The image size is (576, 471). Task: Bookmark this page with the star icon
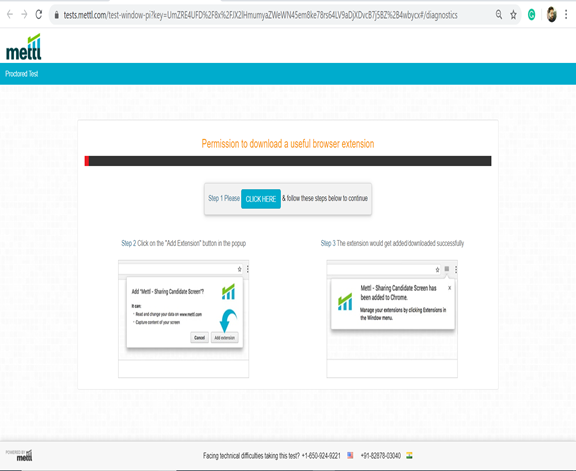pos(513,15)
